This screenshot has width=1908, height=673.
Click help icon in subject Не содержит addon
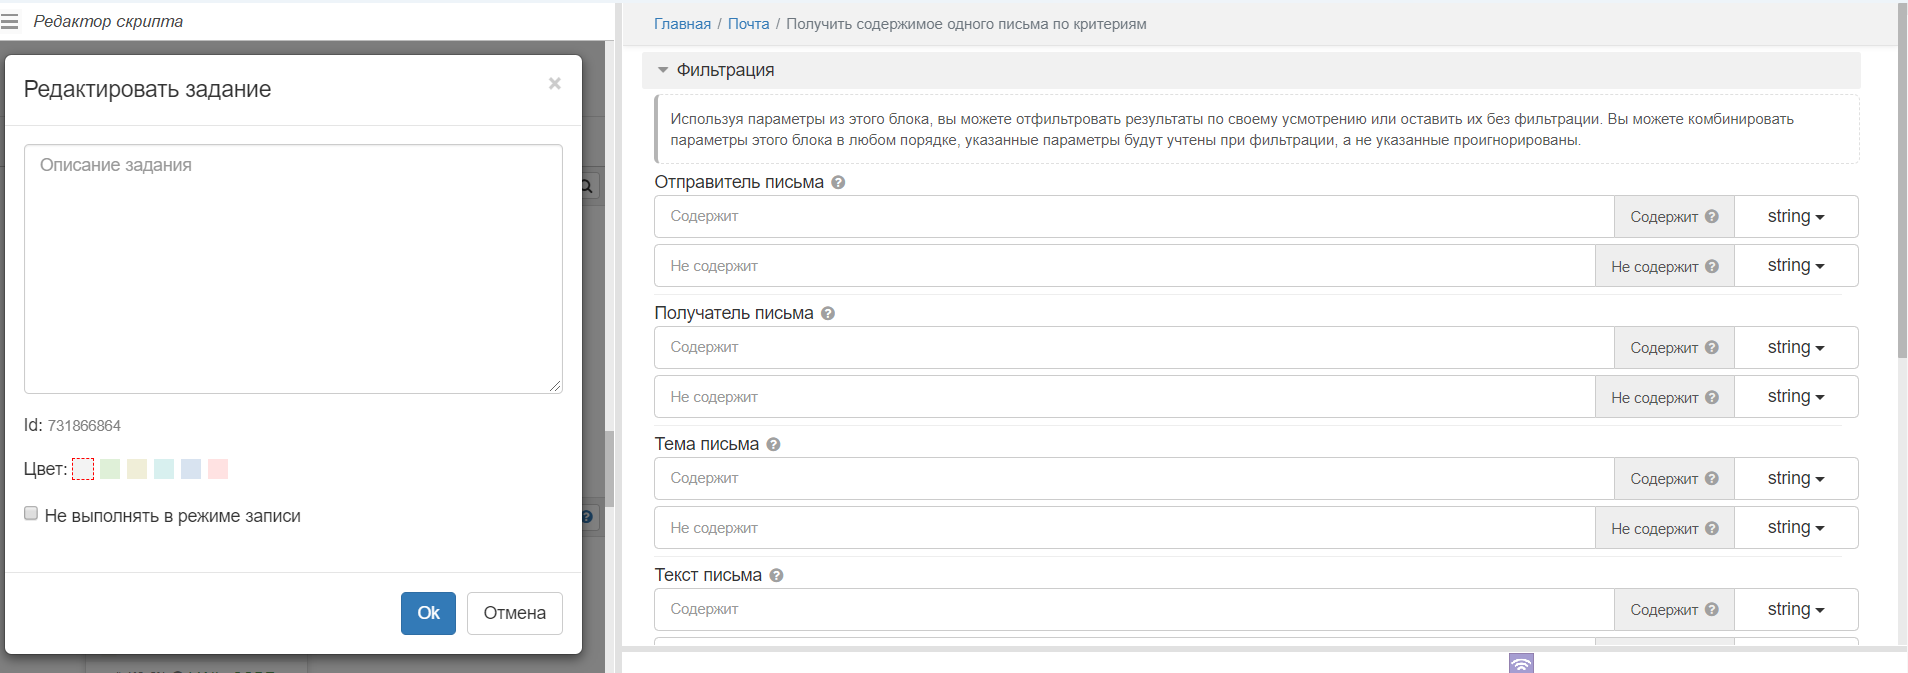[x=1712, y=529]
